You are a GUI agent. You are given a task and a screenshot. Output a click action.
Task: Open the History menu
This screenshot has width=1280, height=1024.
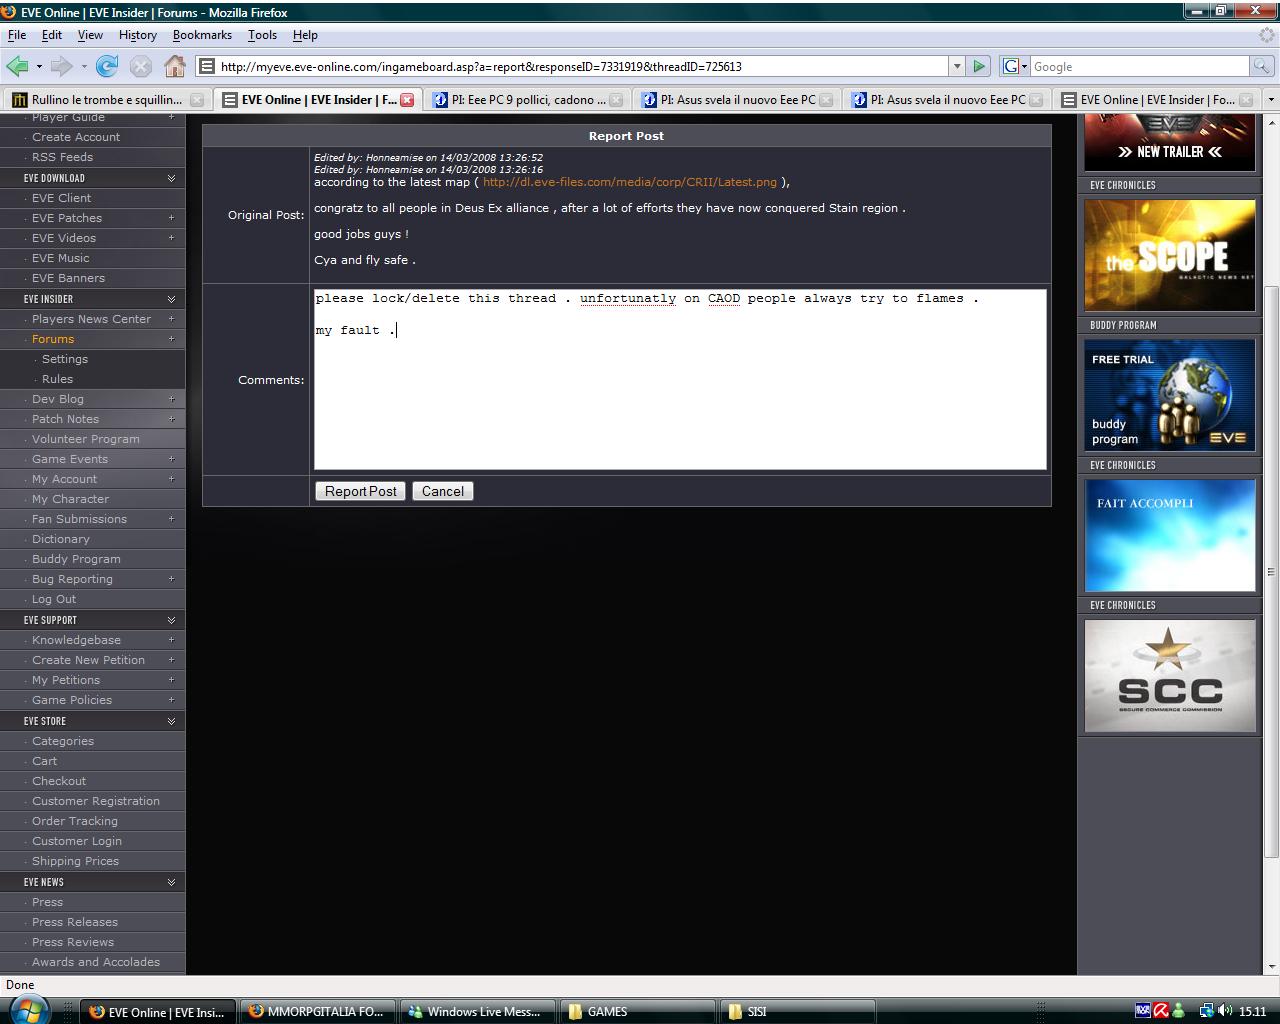[x=138, y=35]
